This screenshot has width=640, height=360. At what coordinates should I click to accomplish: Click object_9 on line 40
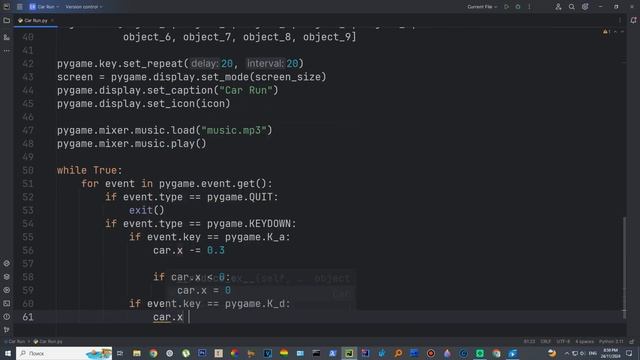pyautogui.click(x=327, y=37)
